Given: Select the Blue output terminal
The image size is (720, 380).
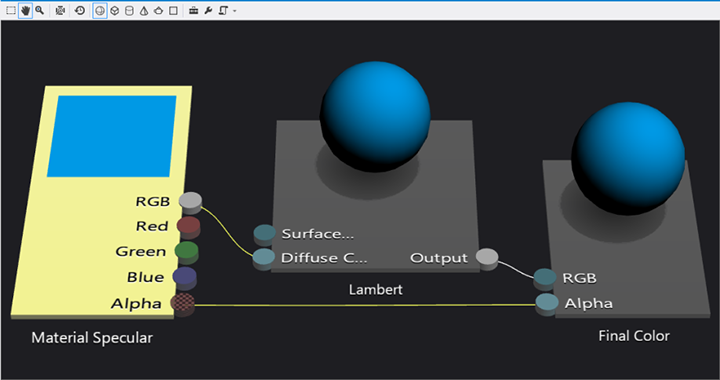Looking at the screenshot, I should [x=185, y=278].
